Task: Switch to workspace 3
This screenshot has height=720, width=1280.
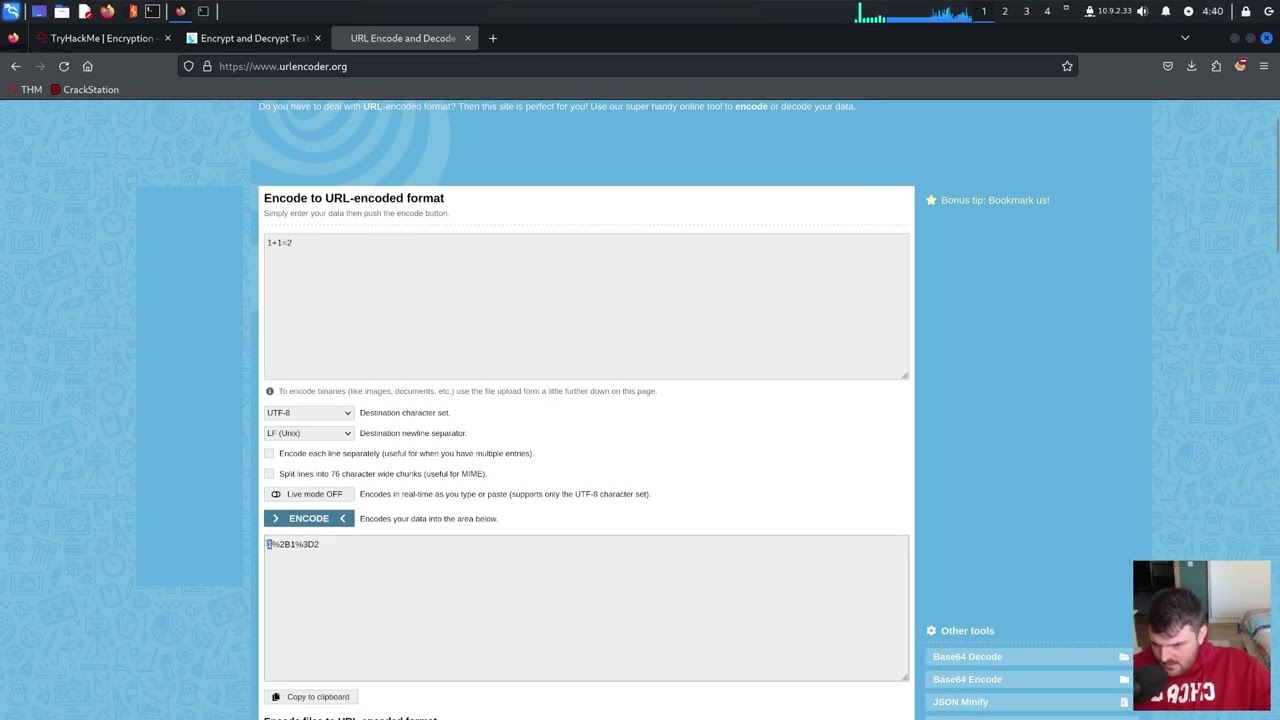Action: click(1026, 11)
